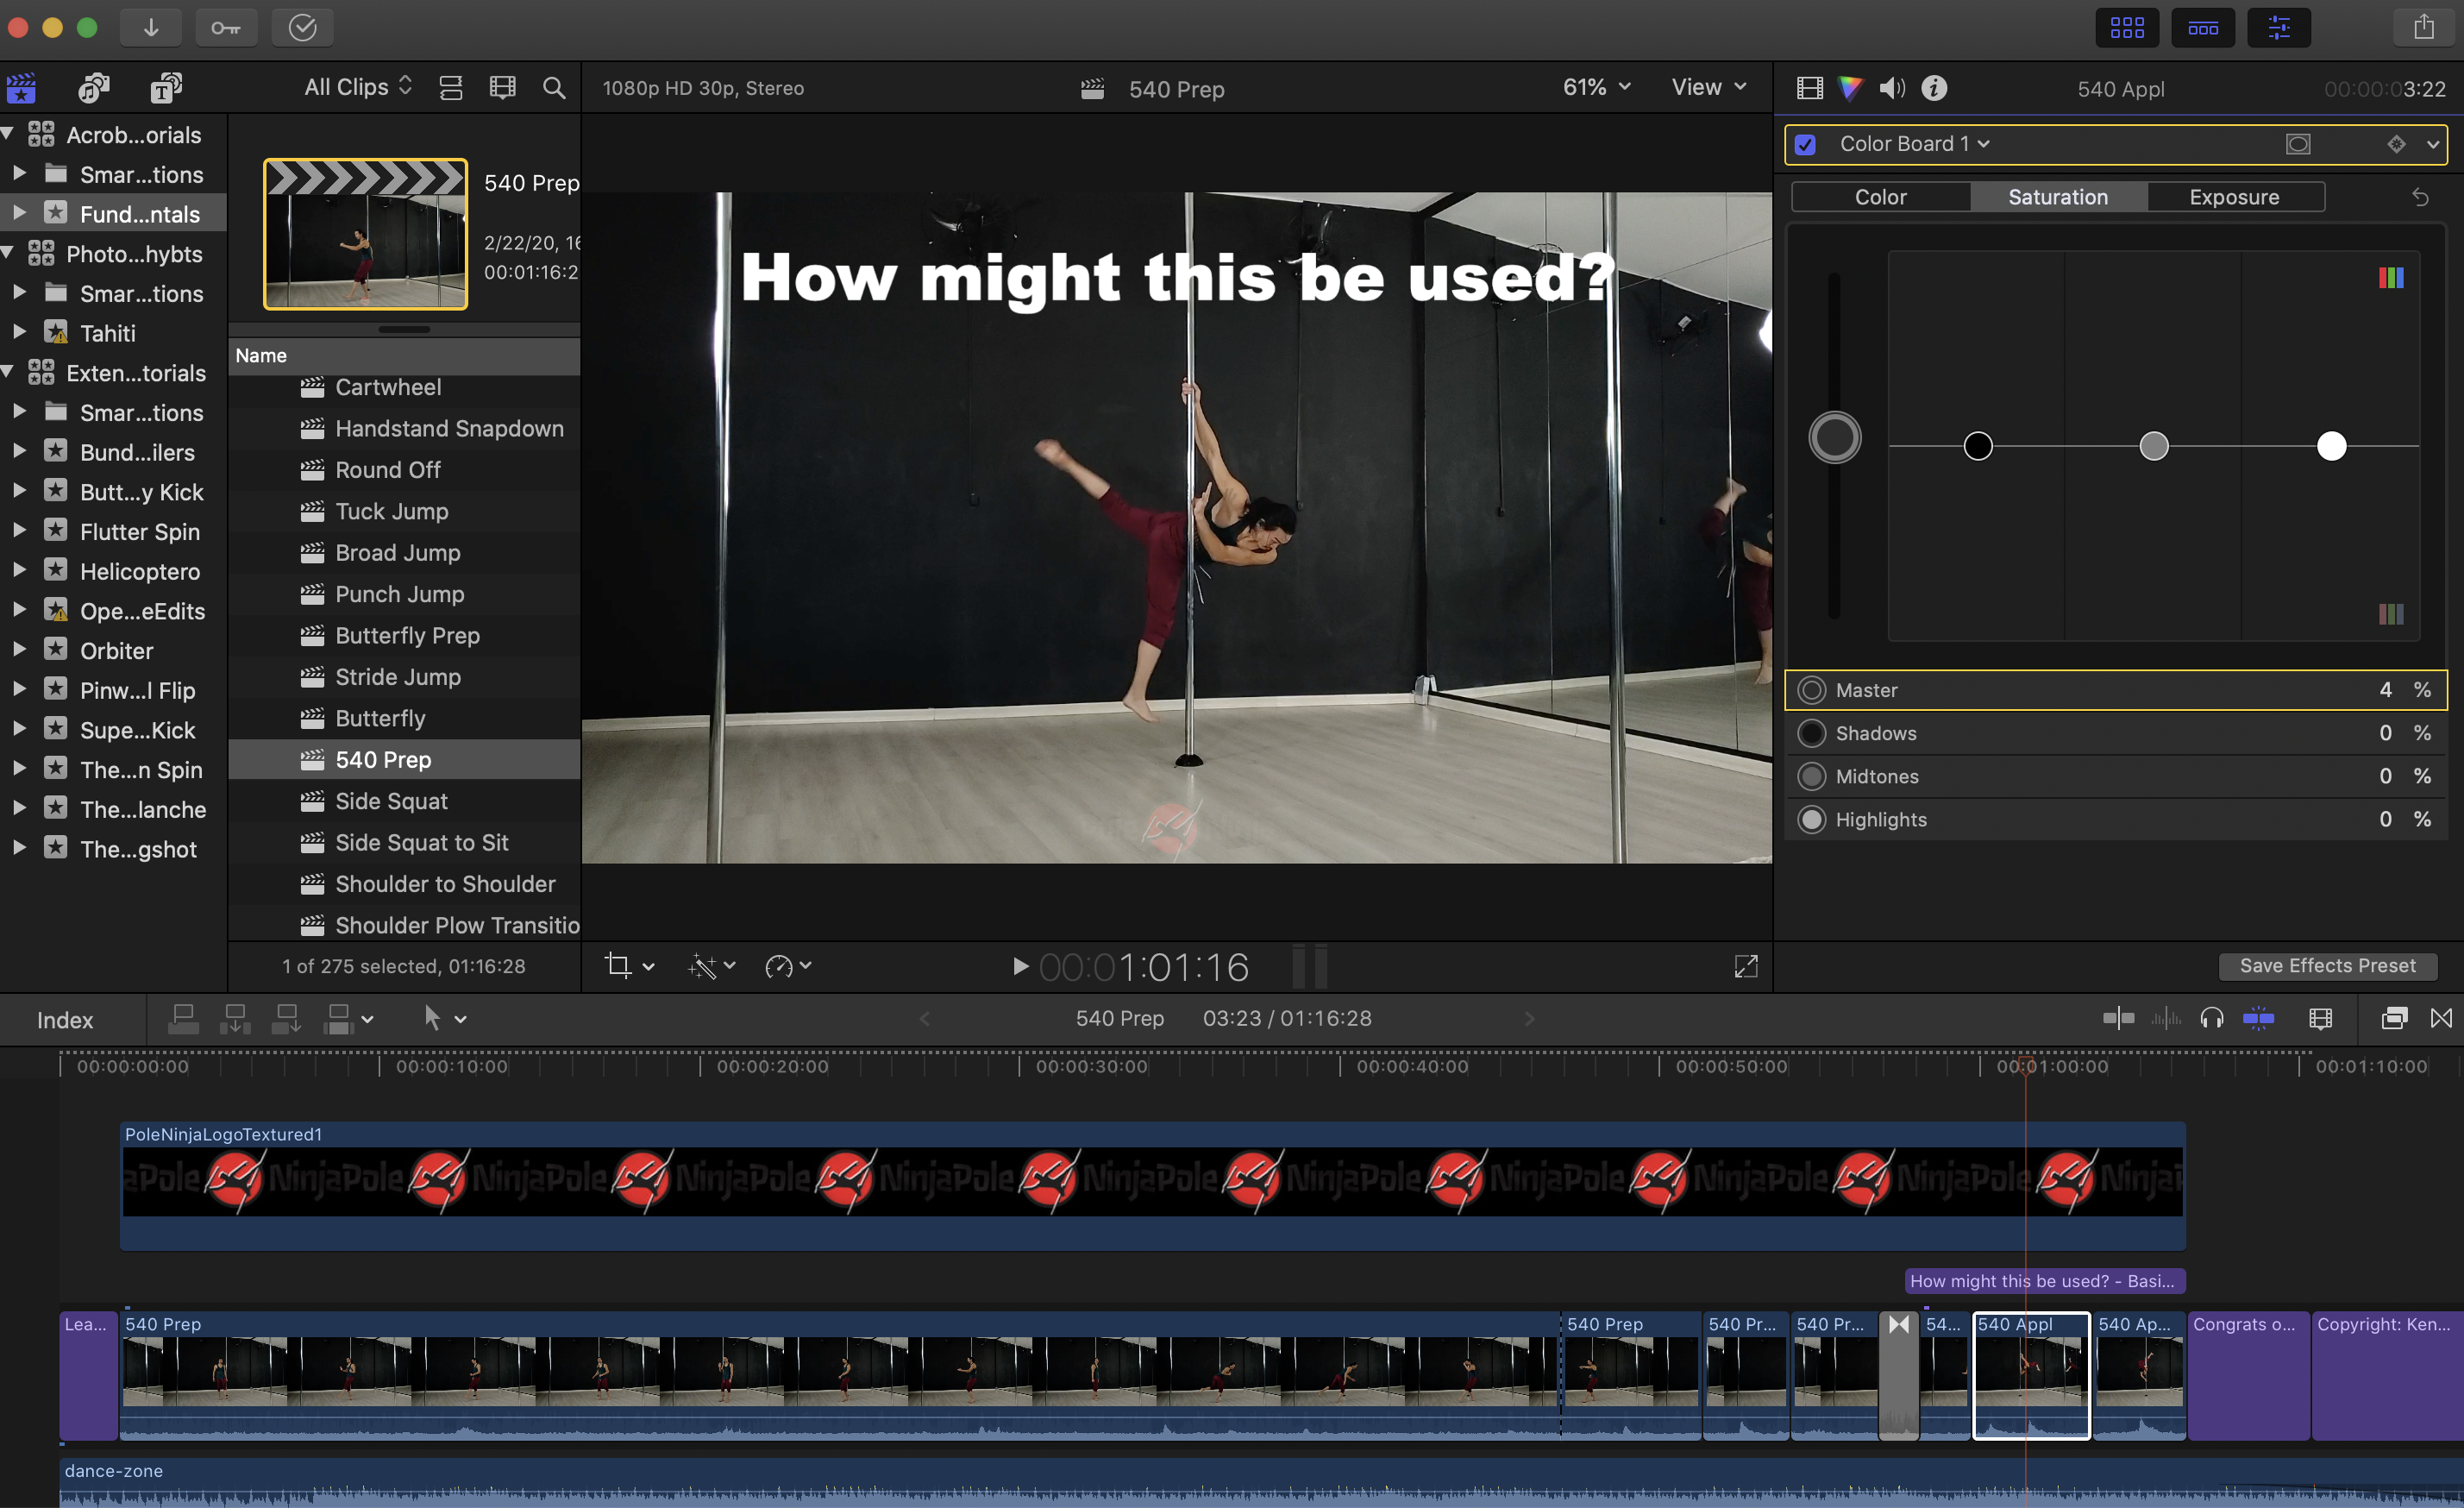
Task: Switch to the Color tab
Action: [x=1880, y=197]
